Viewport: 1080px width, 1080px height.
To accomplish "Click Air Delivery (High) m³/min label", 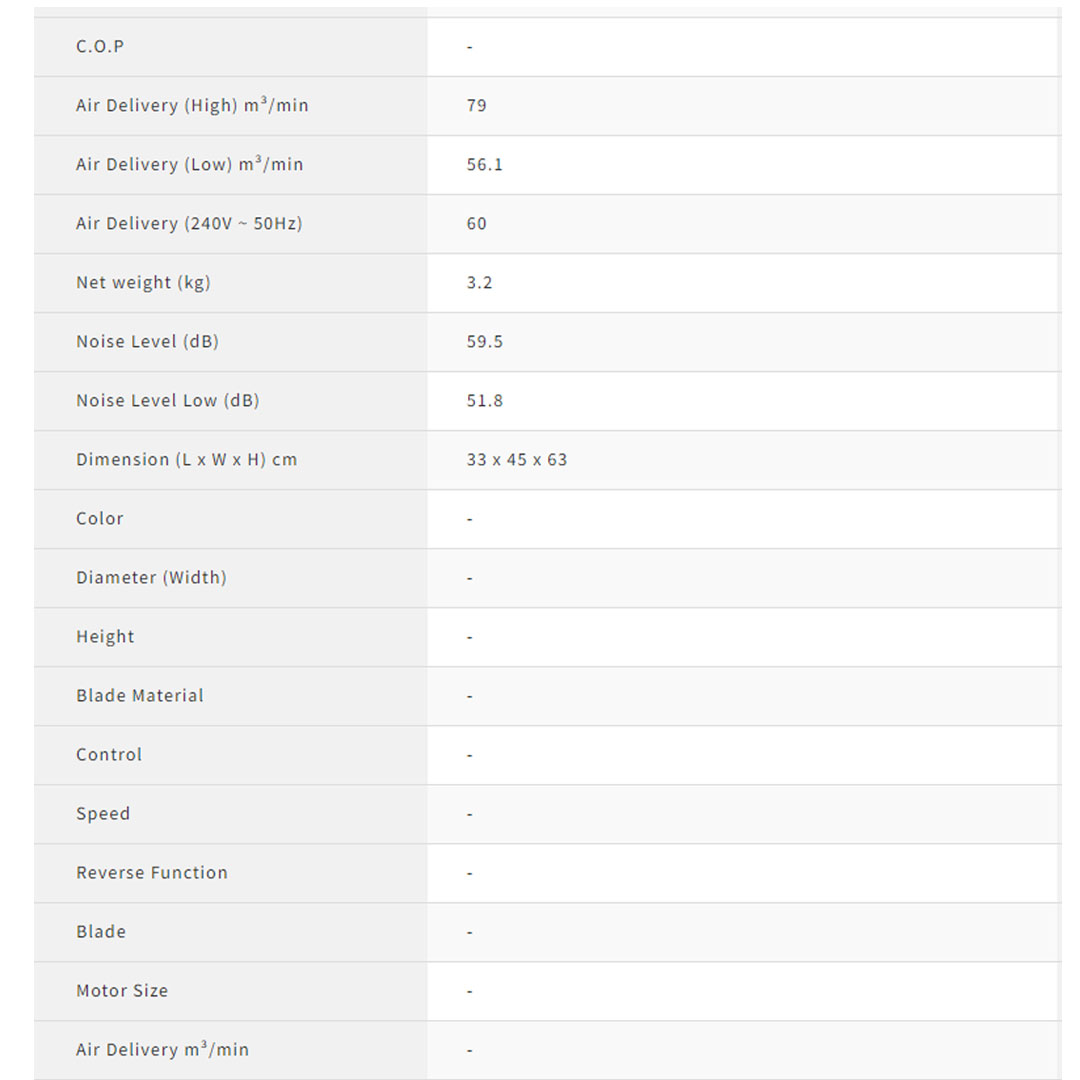I will 192,106.
